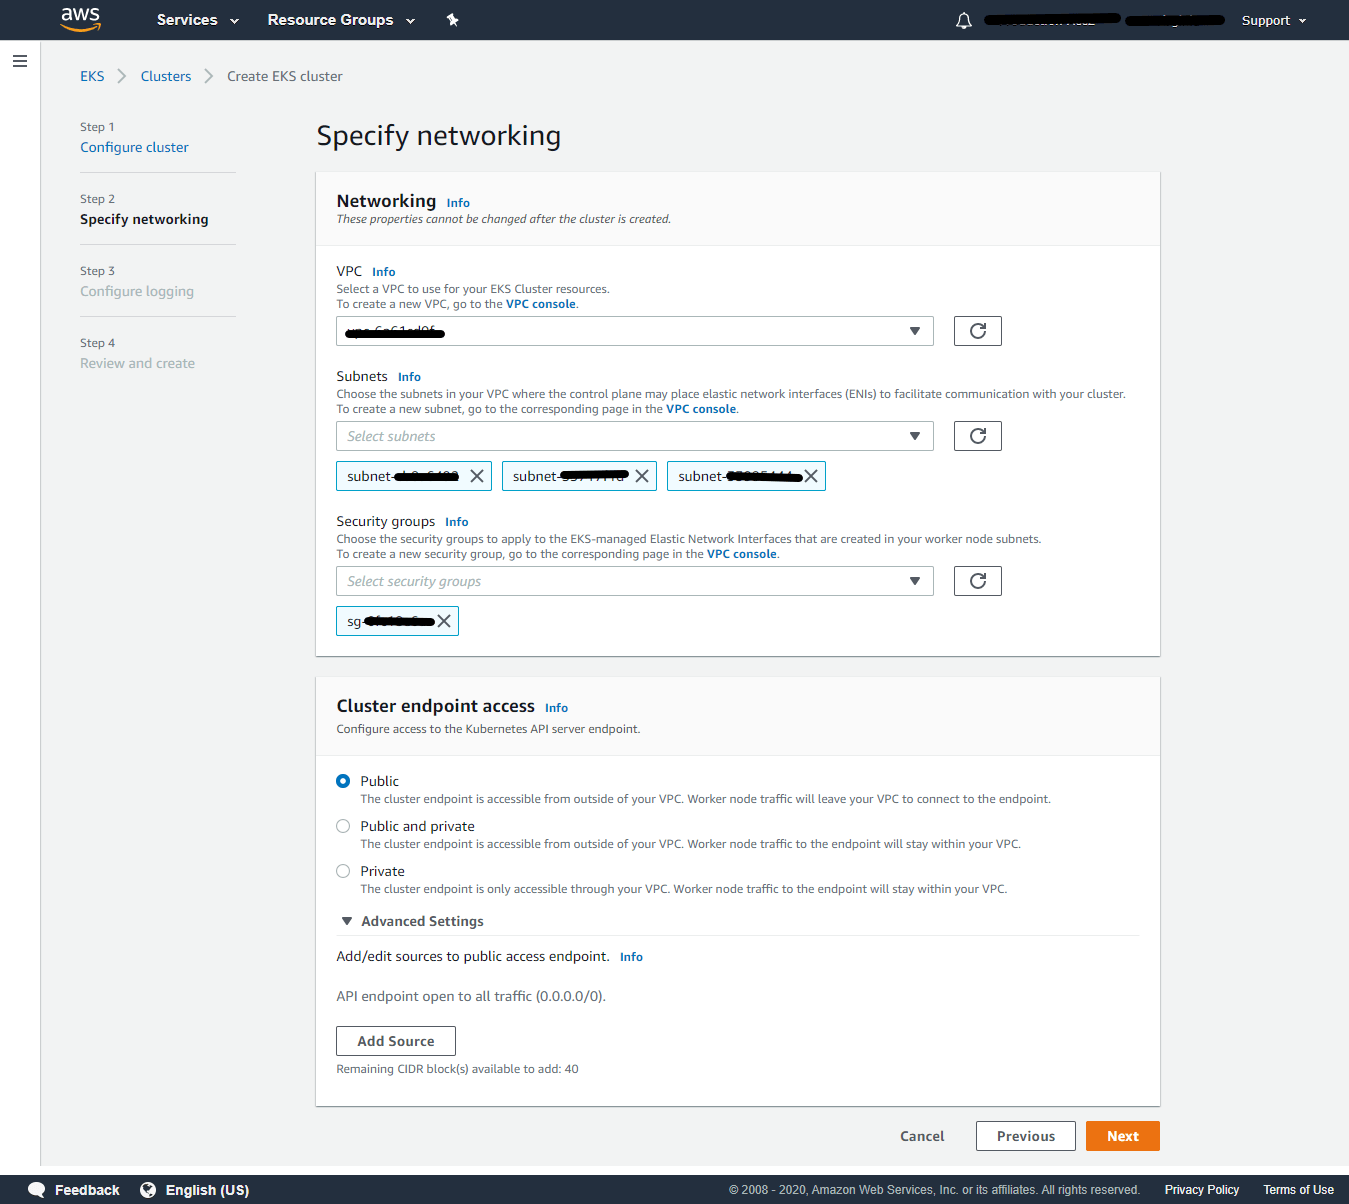
Task: Click Step 3 Configure logging
Action: click(137, 291)
